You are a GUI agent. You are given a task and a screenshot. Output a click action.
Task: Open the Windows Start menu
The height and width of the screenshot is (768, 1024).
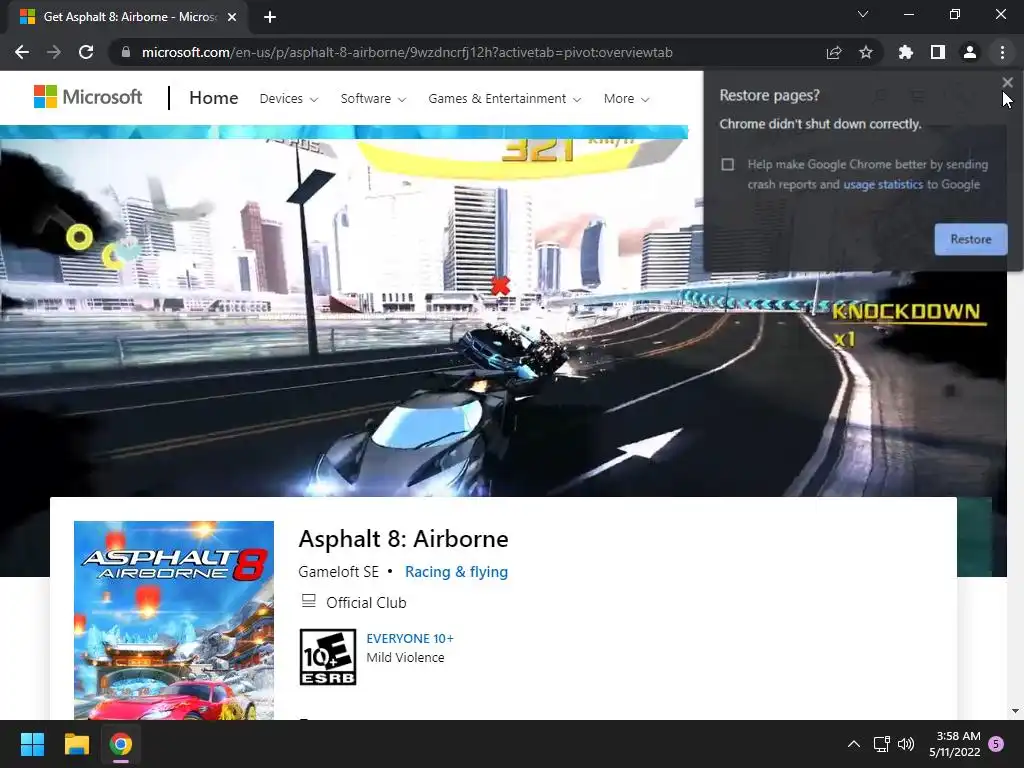pos(32,744)
